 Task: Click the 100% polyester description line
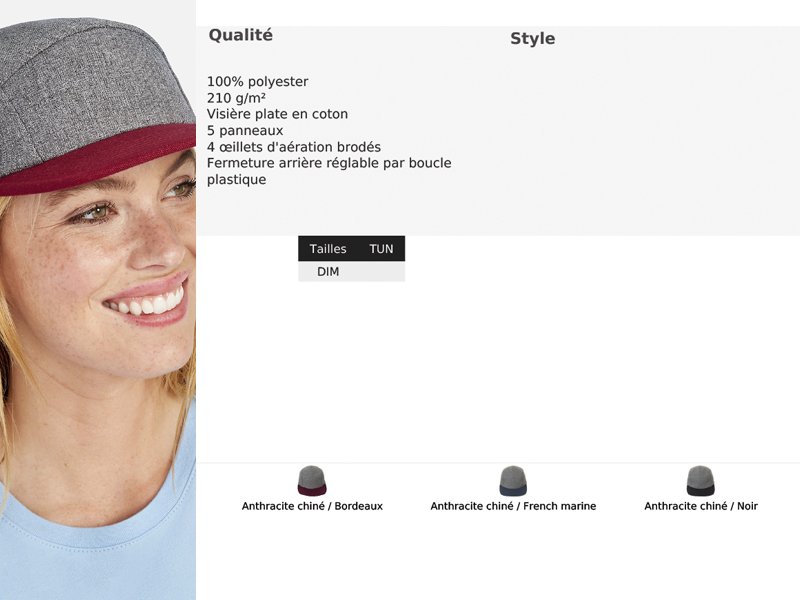[258, 82]
